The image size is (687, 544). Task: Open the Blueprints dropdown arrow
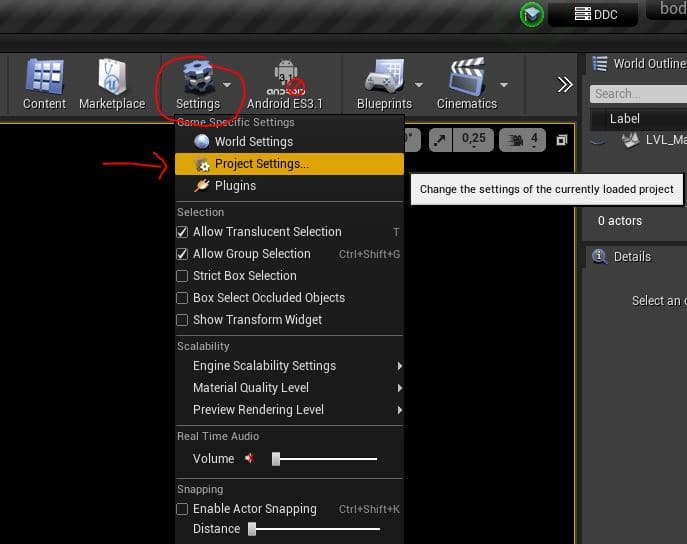[418, 85]
